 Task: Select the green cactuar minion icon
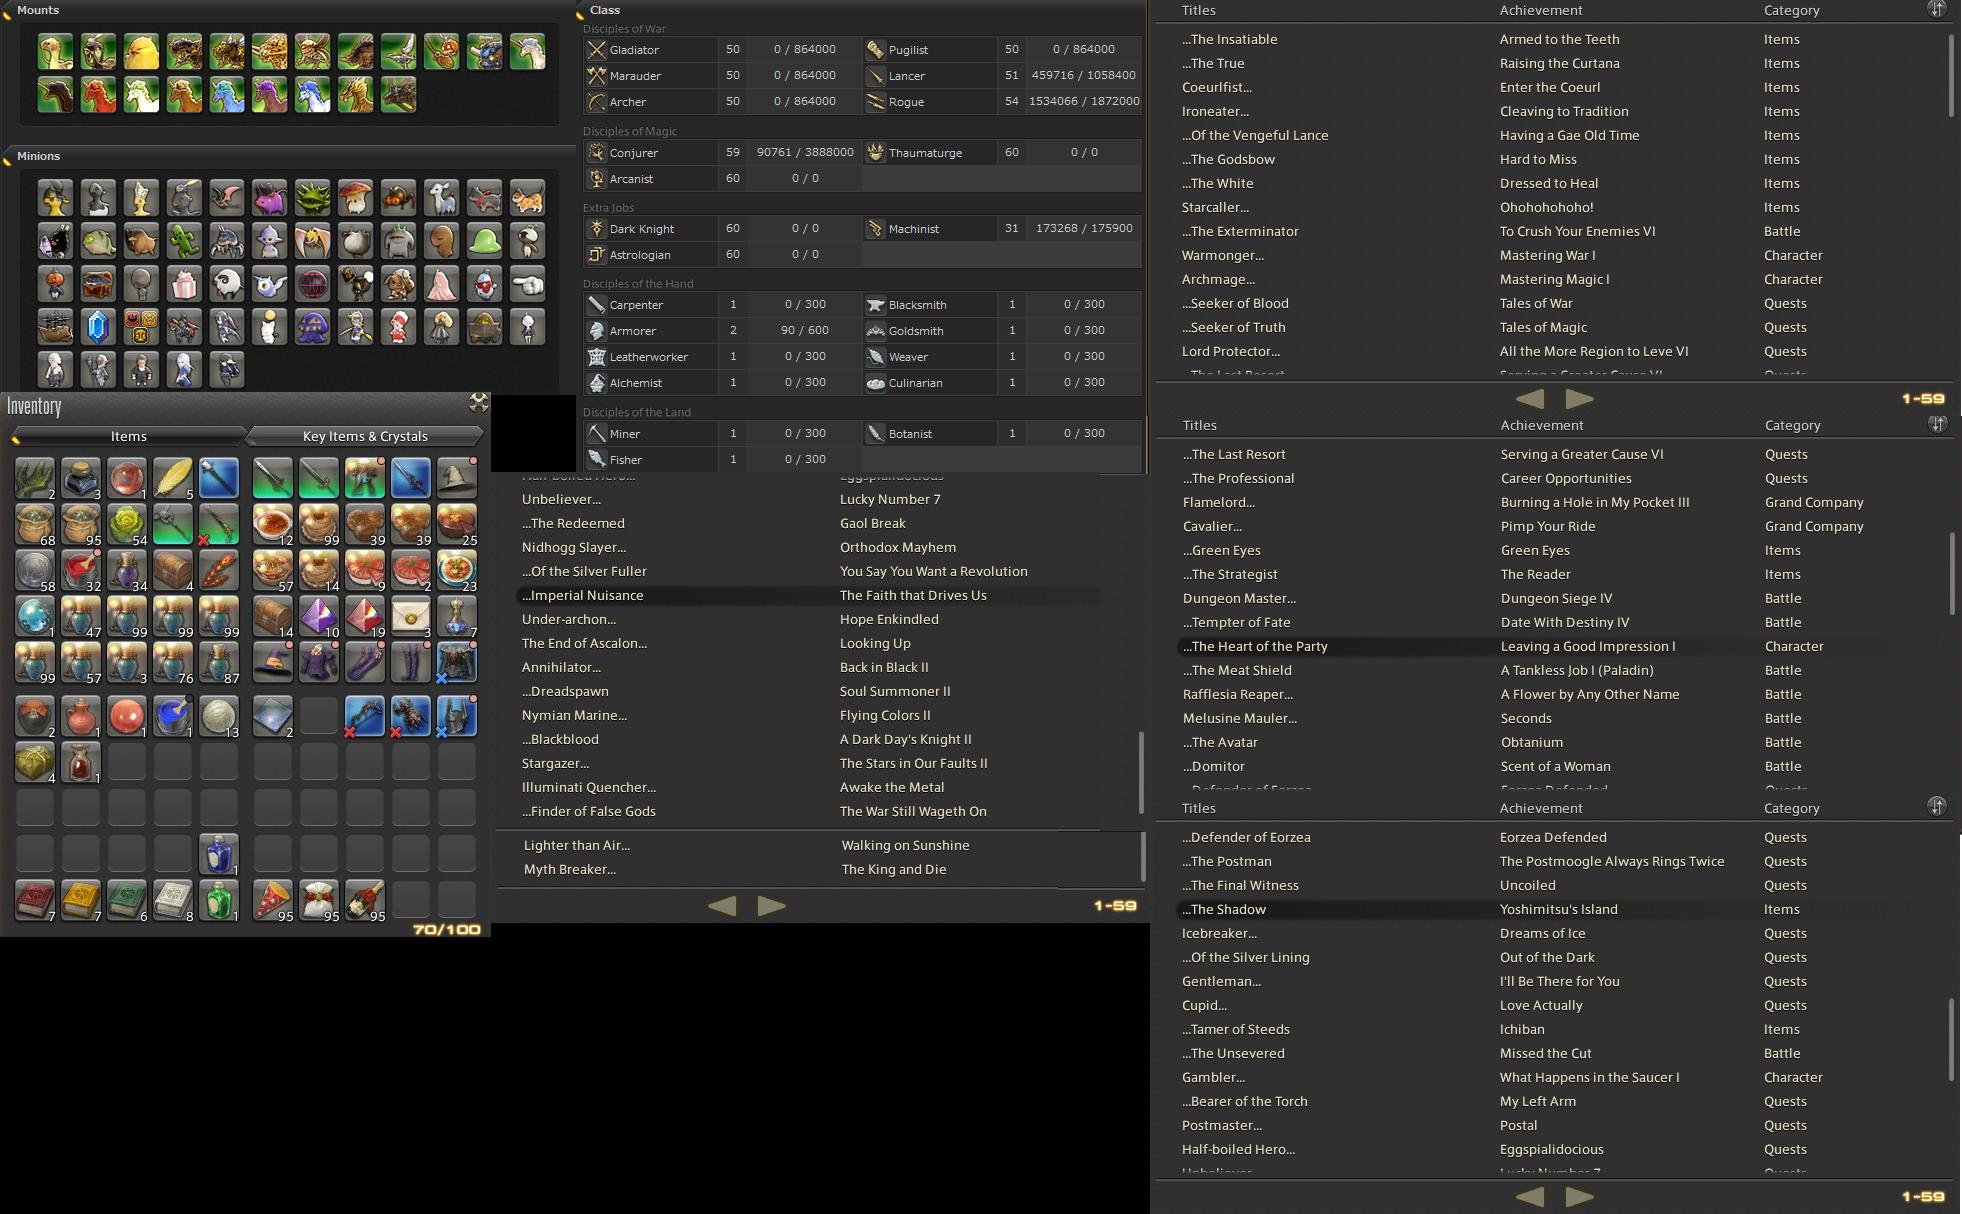pyautogui.click(x=184, y=241)
